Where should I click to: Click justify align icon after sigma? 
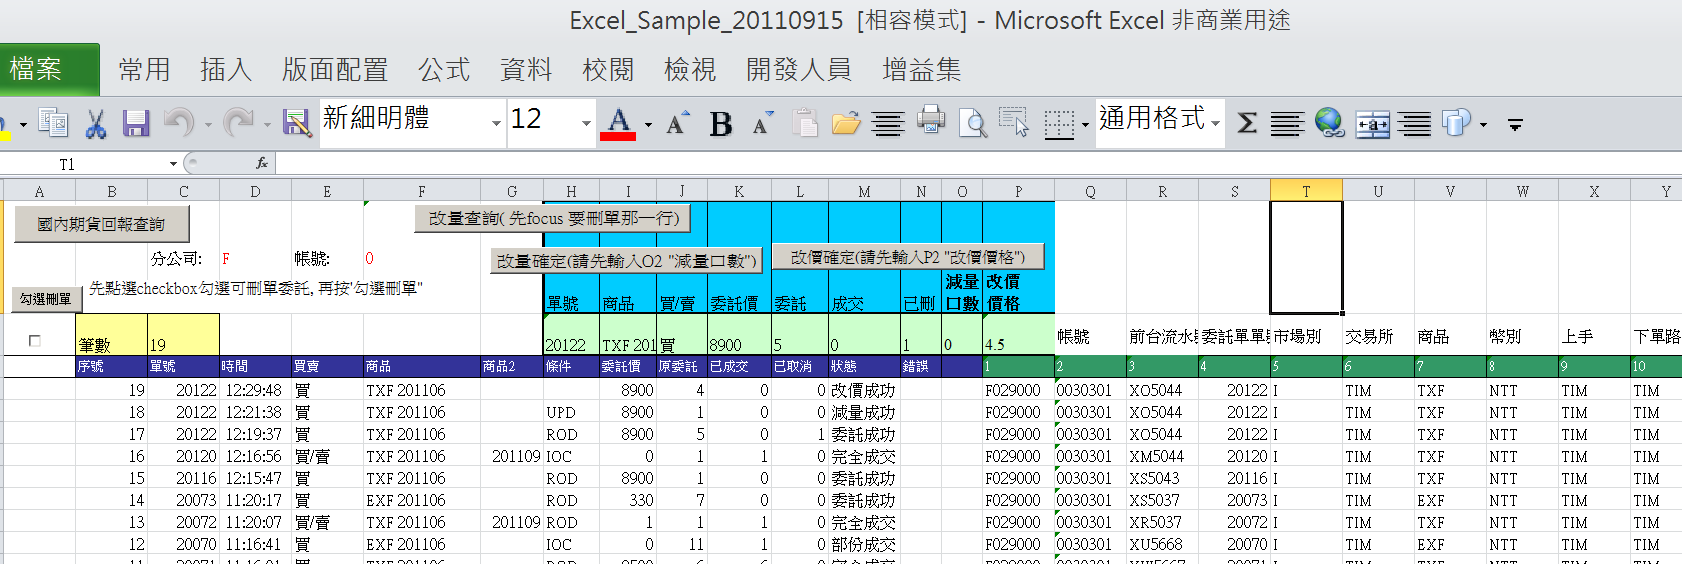point(1288,124)
